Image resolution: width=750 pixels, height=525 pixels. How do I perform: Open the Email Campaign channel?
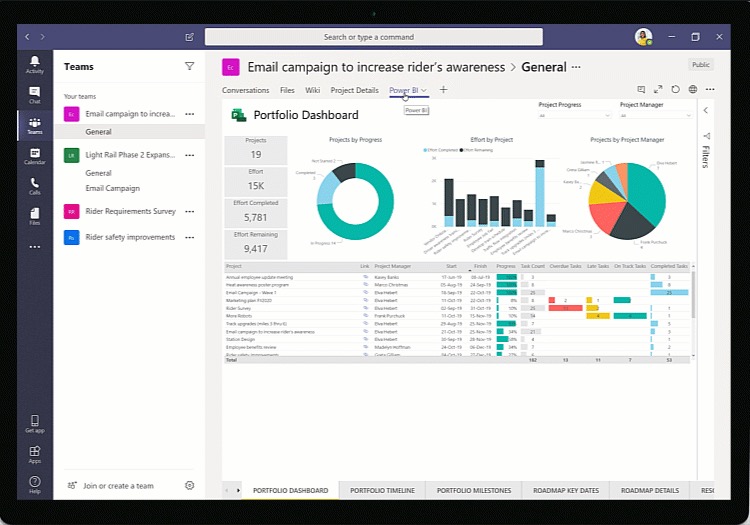112,188
